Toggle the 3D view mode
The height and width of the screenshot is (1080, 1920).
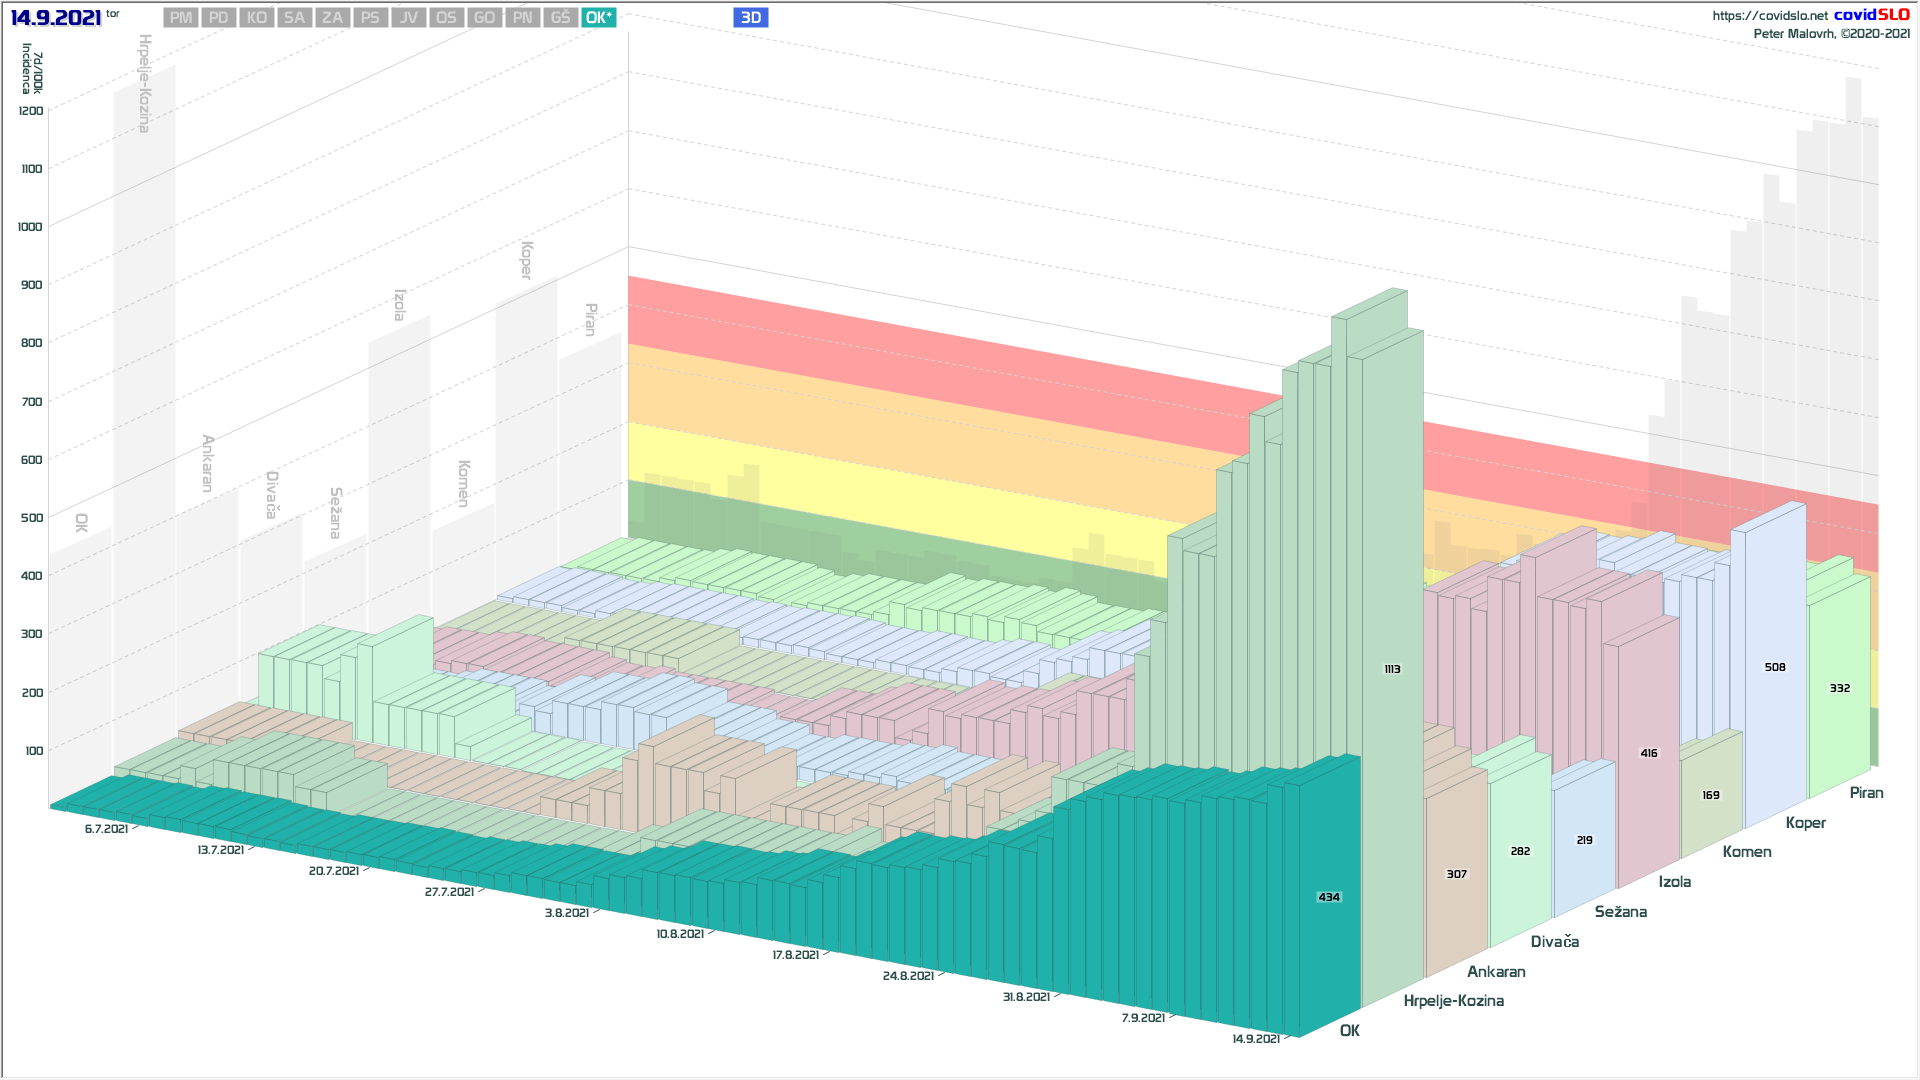[x=750, y=18]
